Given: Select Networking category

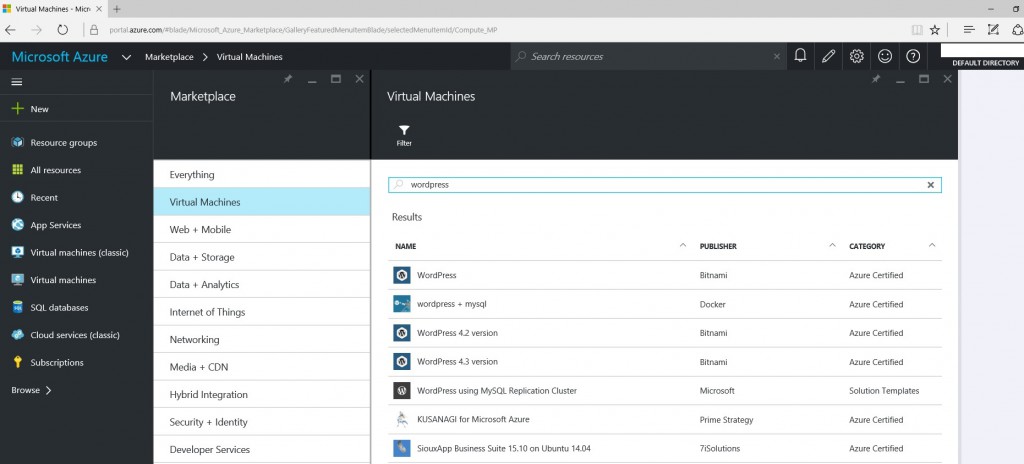Looking at the screenshot, I should click(262, 339).
